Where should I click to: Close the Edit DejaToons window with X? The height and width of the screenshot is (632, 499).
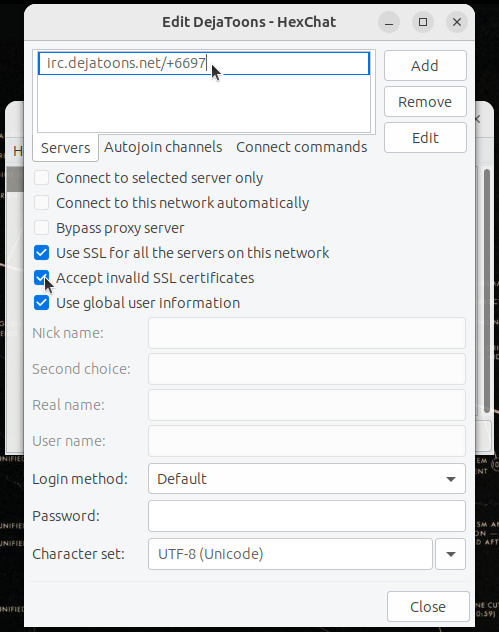(457, 22)
